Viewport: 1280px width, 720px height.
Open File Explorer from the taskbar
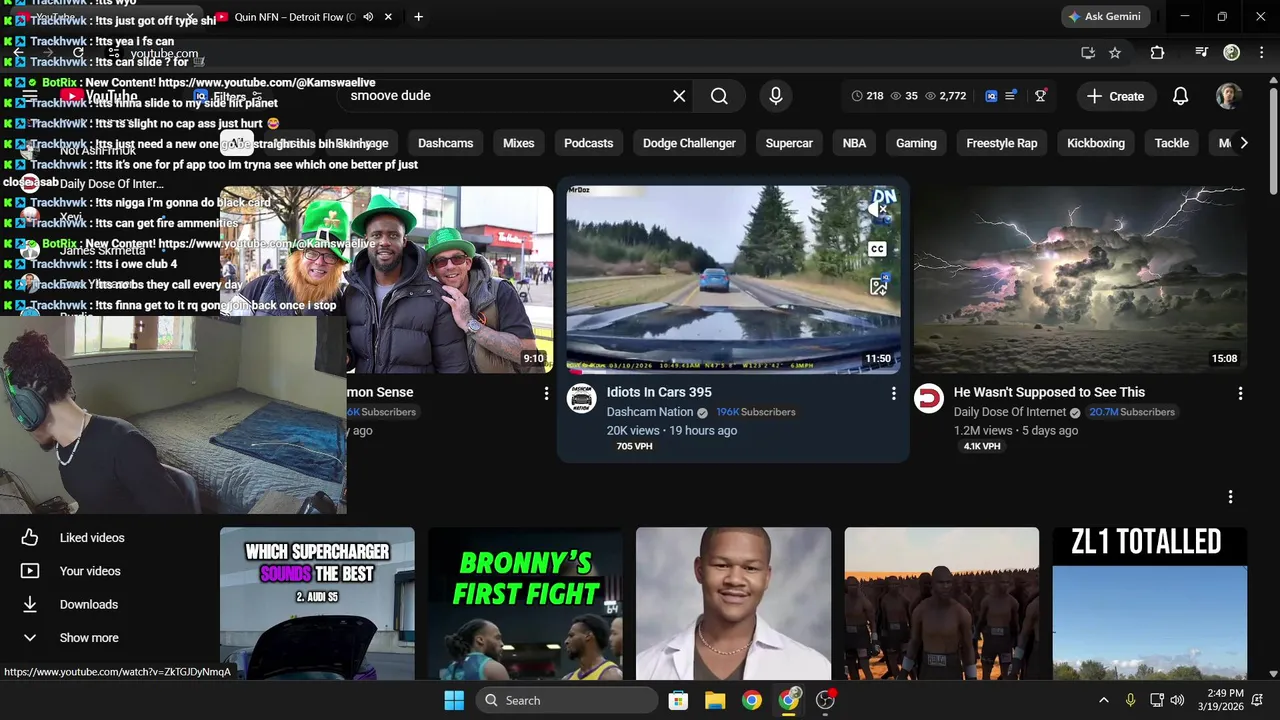[x=715, y=700]
